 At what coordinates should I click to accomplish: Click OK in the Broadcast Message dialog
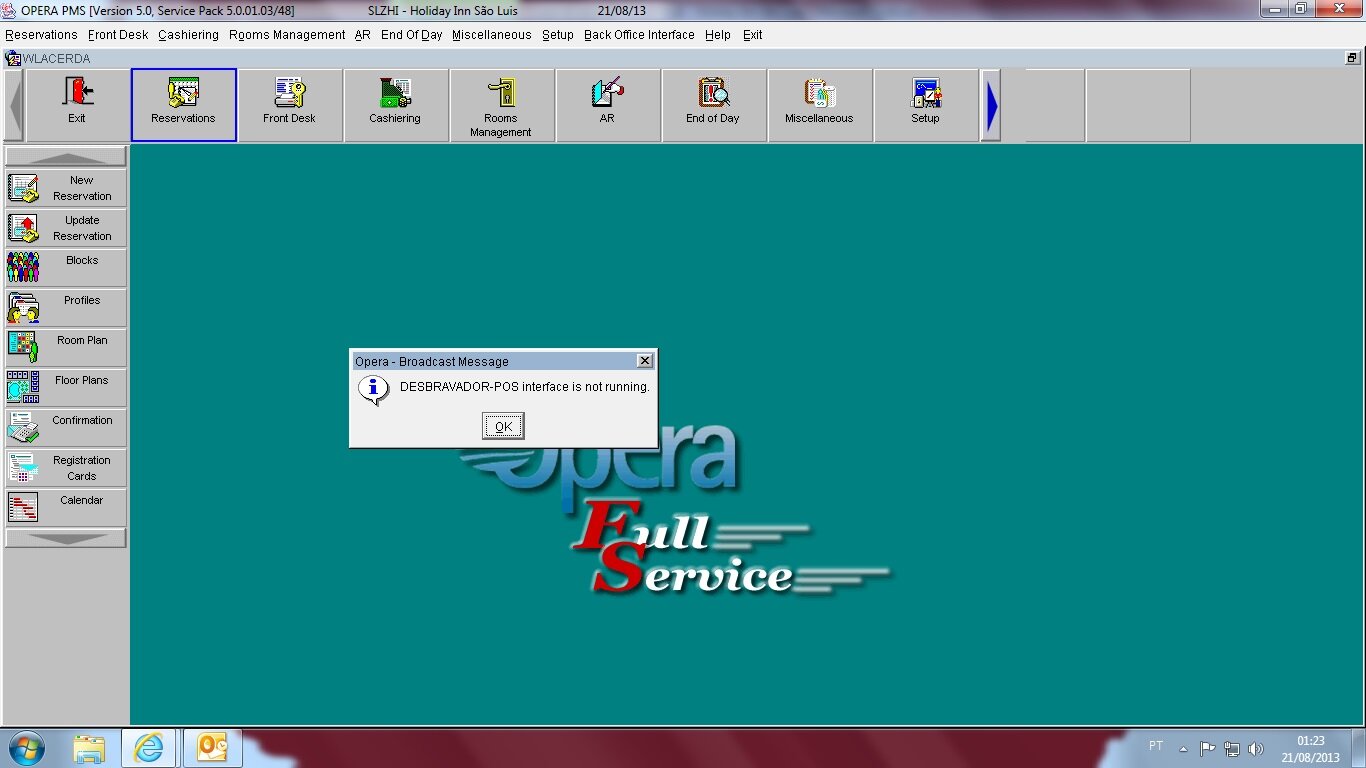point(503,427)
